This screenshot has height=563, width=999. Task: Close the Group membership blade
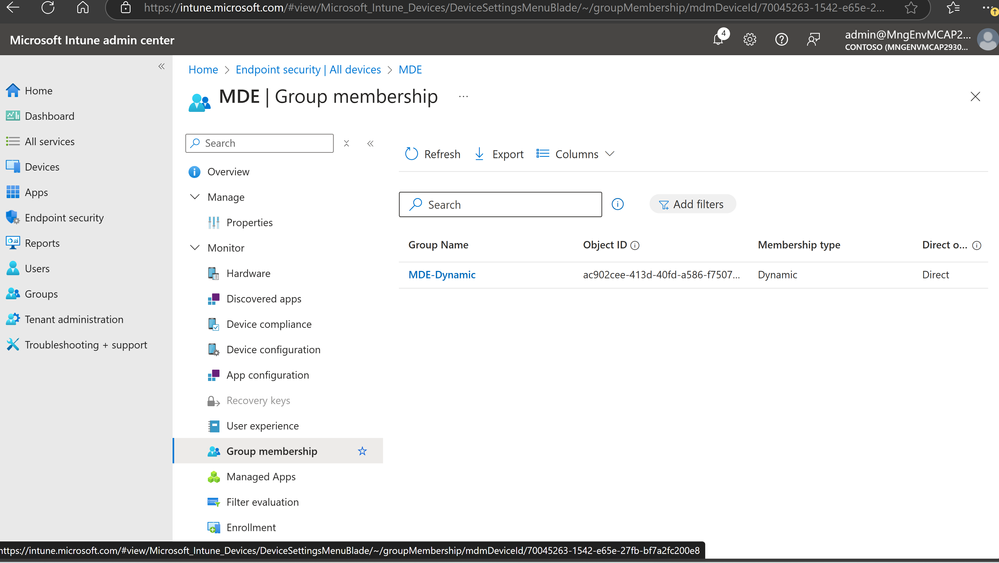pyautogui.click(x=975, y=97)
